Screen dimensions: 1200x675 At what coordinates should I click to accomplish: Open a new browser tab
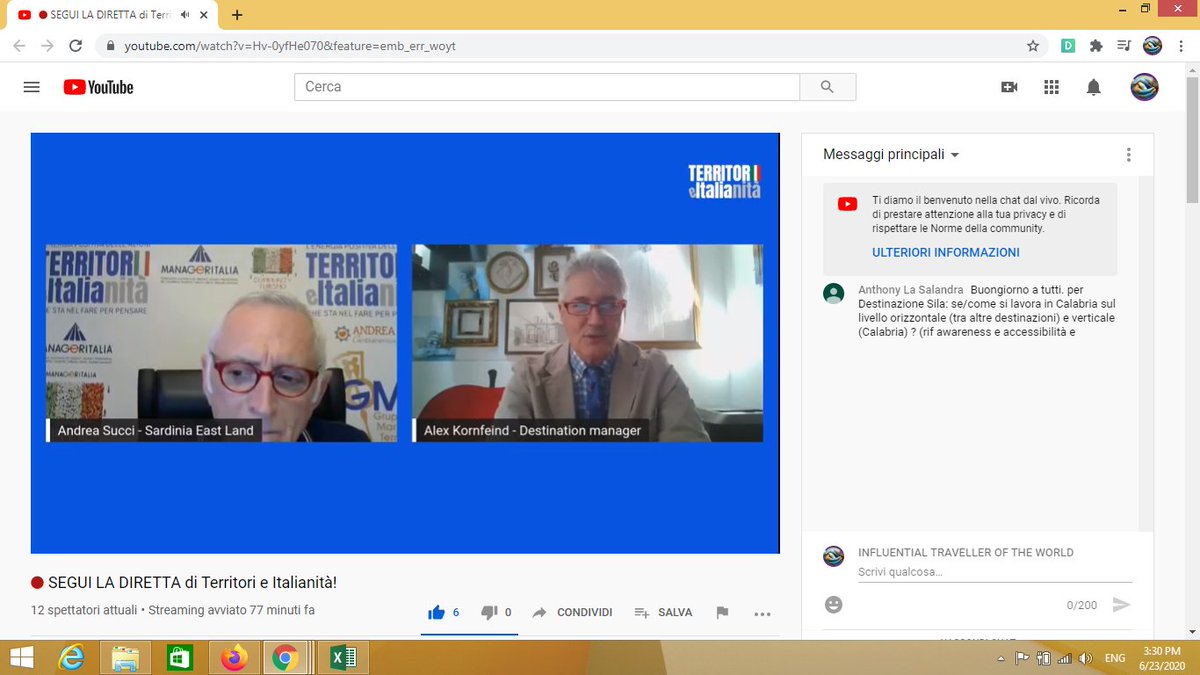coord(237,15)
